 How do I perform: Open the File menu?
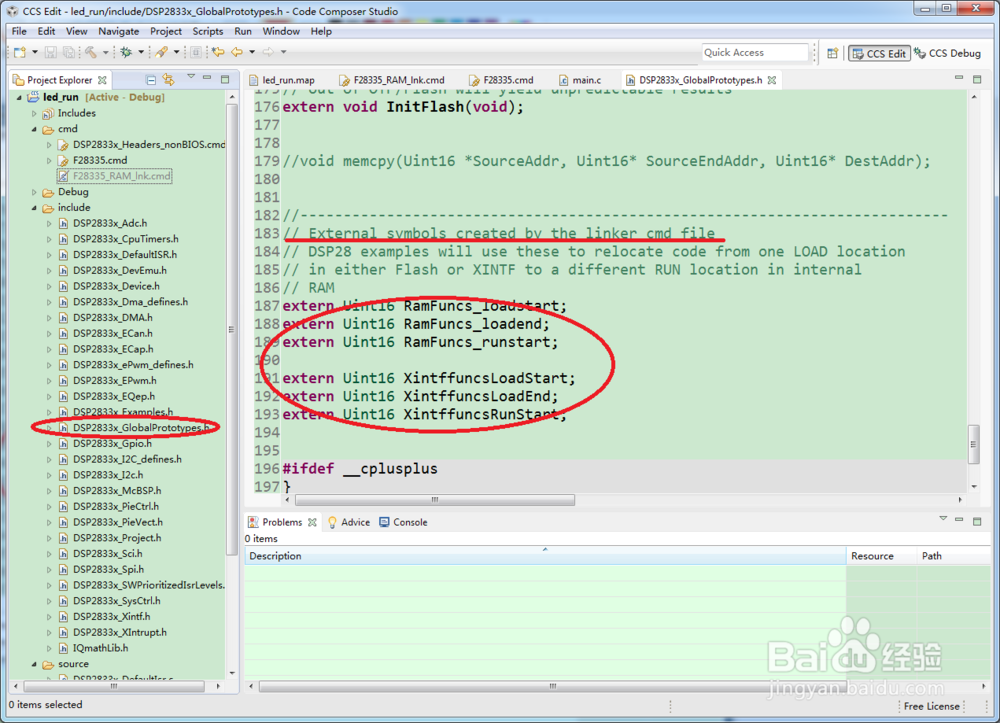click(x=19, y=31)
